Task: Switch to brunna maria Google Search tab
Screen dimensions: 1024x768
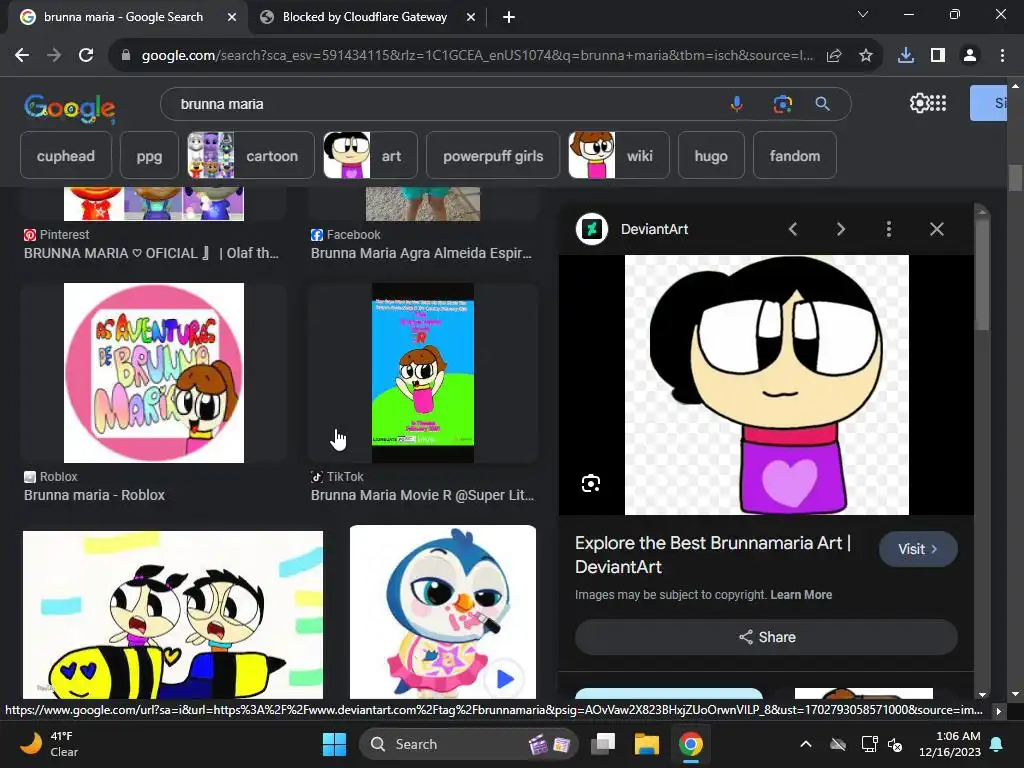Action: (123, 17)
